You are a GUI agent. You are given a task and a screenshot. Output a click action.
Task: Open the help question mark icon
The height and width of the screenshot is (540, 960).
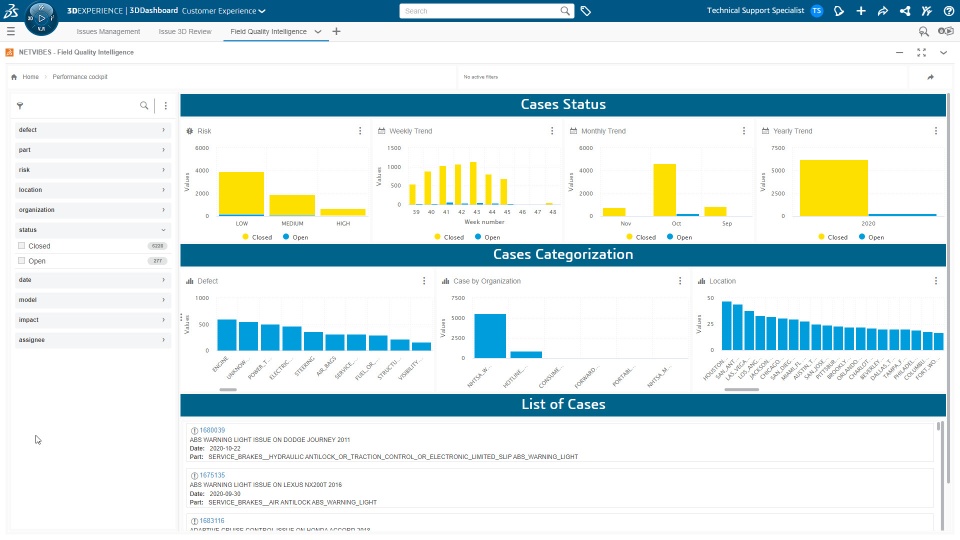[948, 10]
